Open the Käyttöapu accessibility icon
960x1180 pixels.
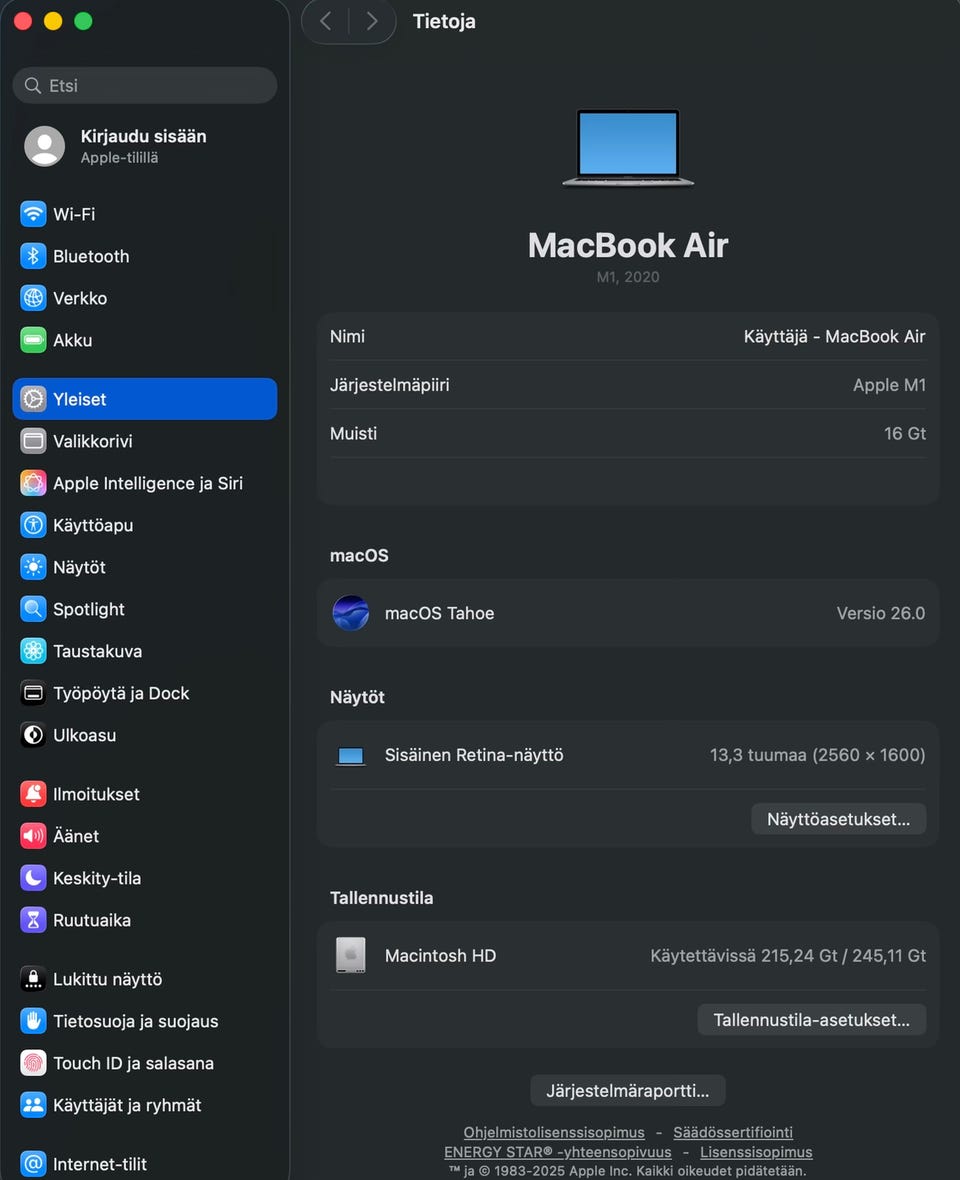(x=33, y=525)
